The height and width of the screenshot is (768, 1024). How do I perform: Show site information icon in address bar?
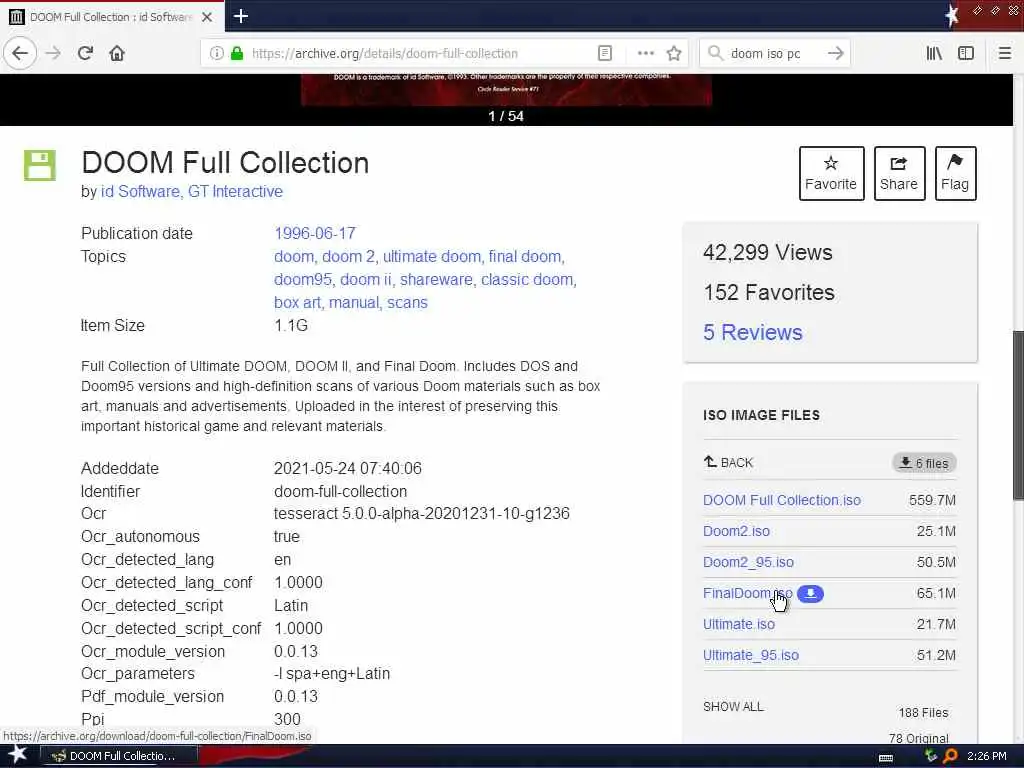[x=217, y=54]
